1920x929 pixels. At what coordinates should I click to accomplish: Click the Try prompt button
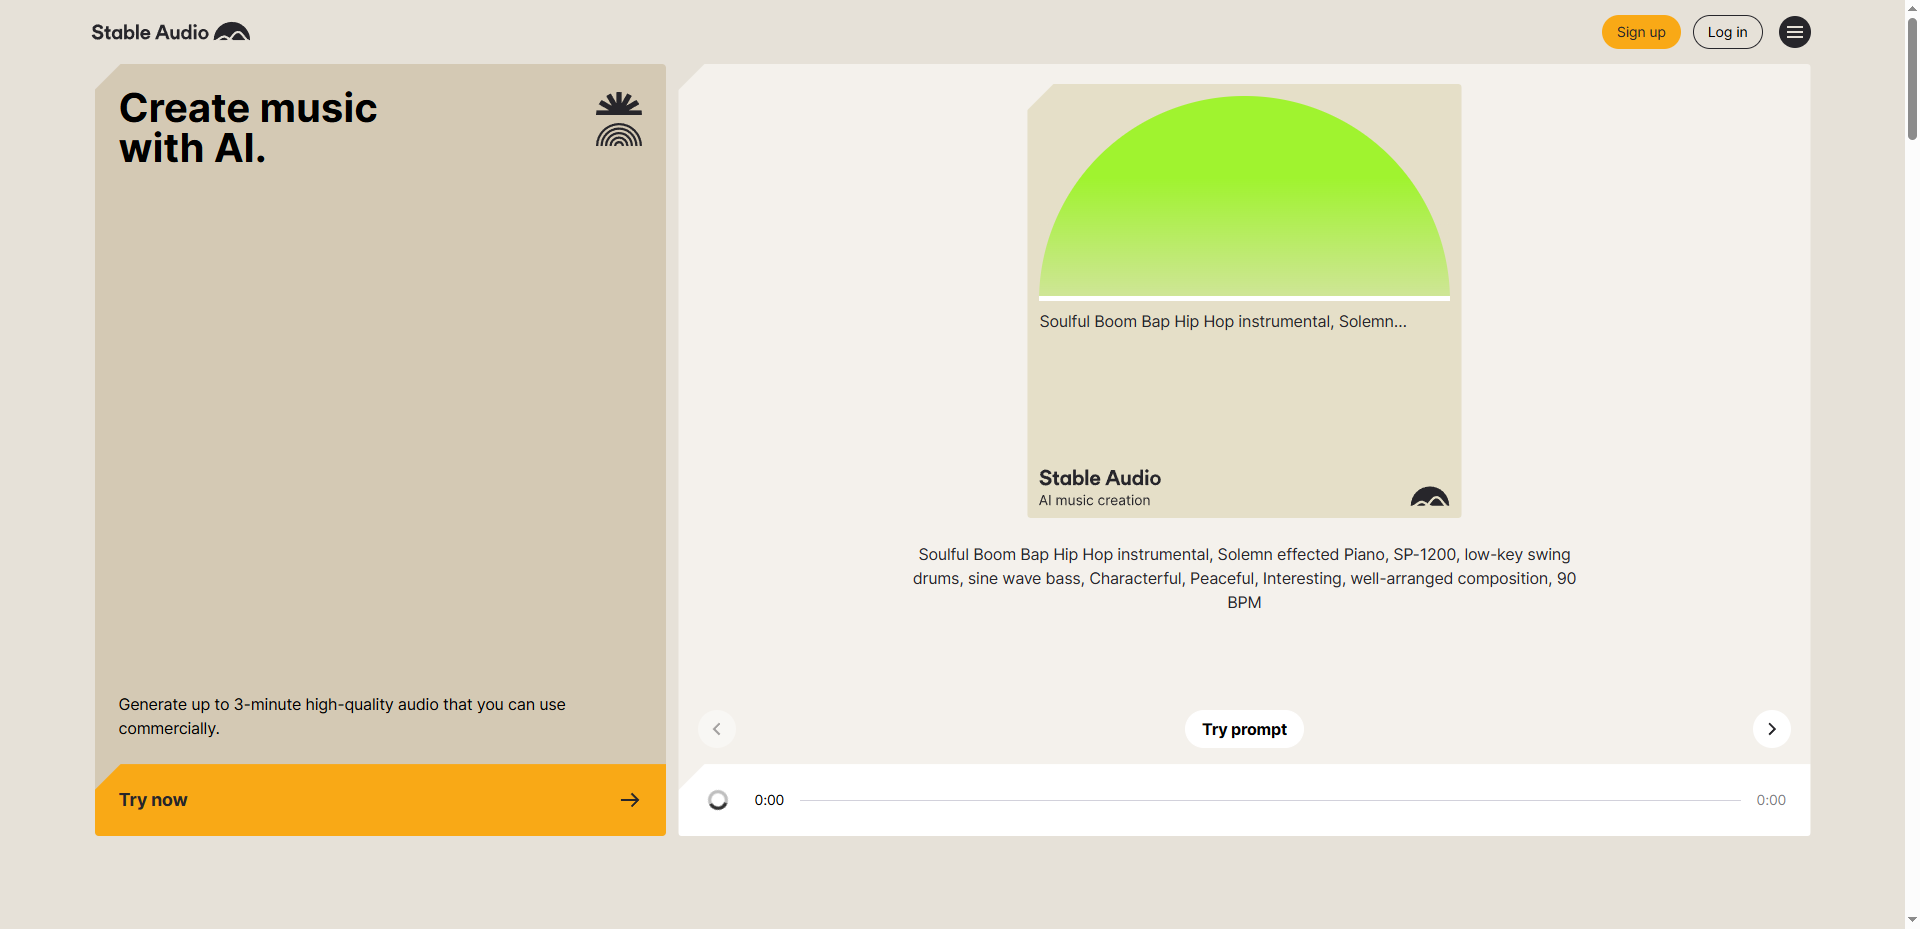(1244, 729)
